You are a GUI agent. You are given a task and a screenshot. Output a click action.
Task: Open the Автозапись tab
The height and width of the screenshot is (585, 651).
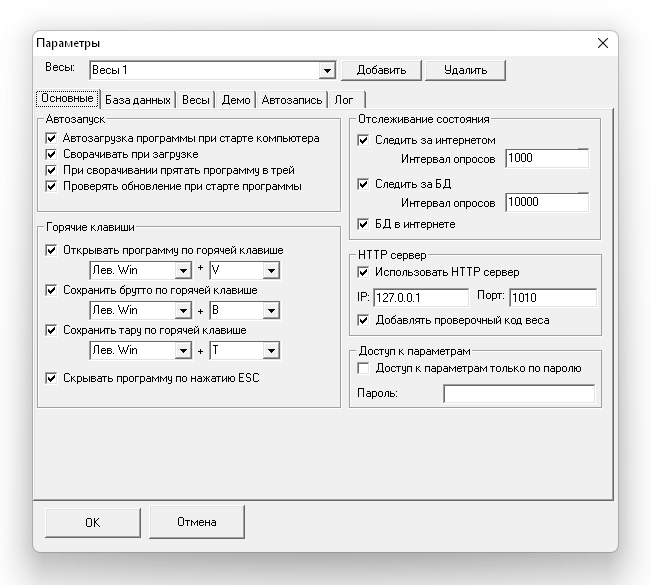(x=292, y=100)
